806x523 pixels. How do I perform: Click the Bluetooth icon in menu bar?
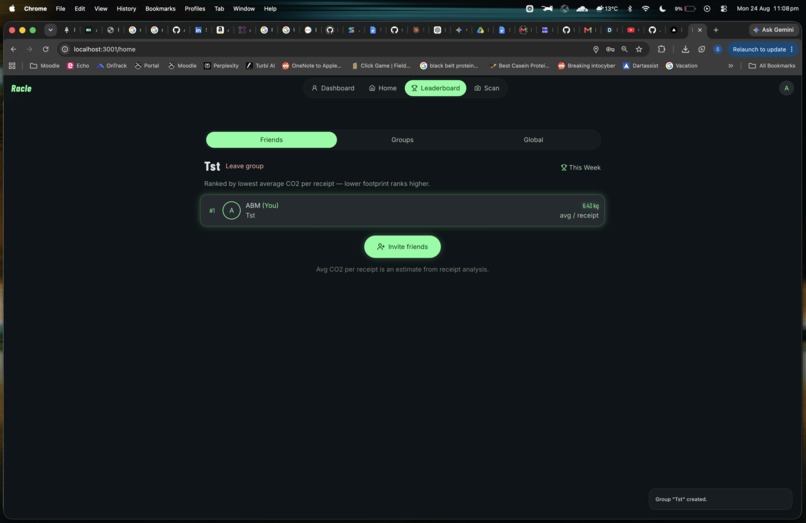tap(630, 9)
